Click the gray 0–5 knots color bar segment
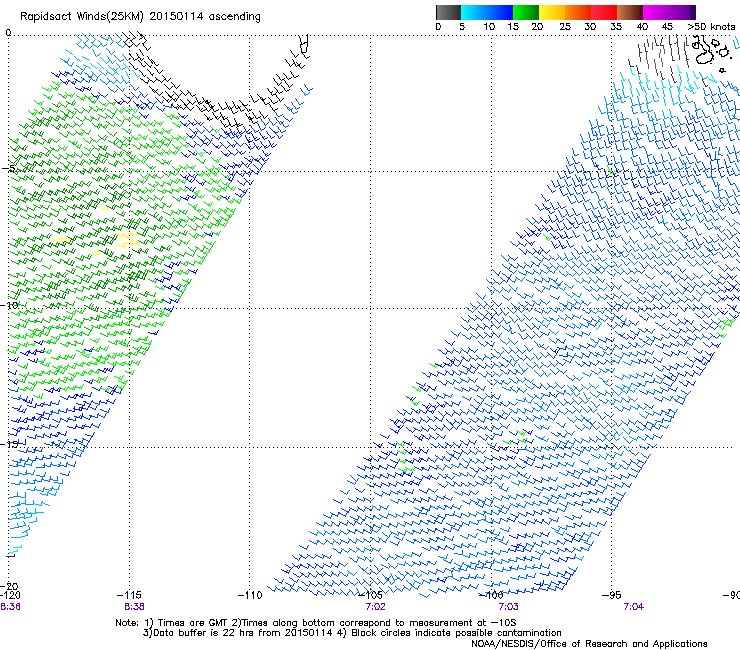The width and height of the screenshot is (740, 650). pos(448,12)
